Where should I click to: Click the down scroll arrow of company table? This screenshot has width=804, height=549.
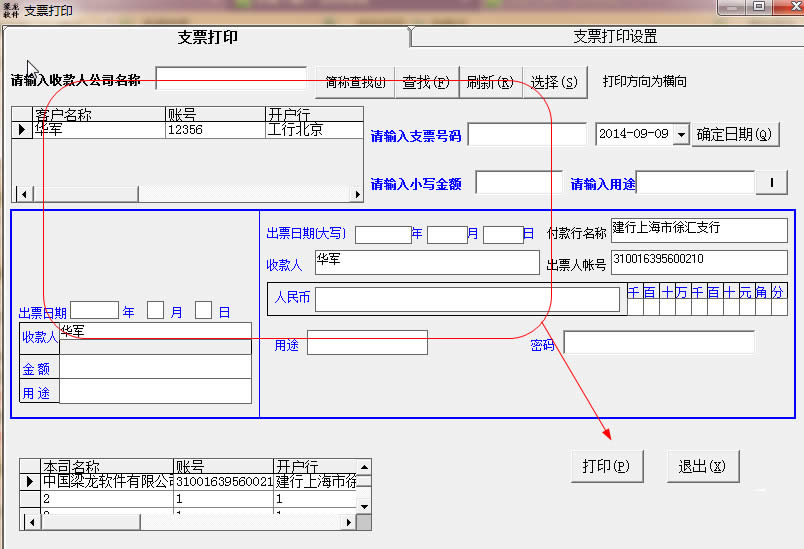point(364,506)
